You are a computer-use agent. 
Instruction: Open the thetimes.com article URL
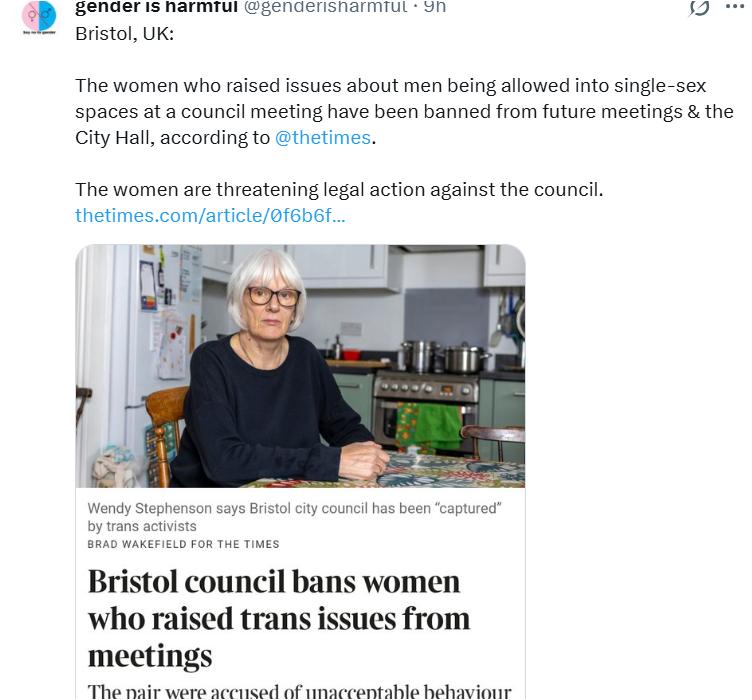[210, 215]
